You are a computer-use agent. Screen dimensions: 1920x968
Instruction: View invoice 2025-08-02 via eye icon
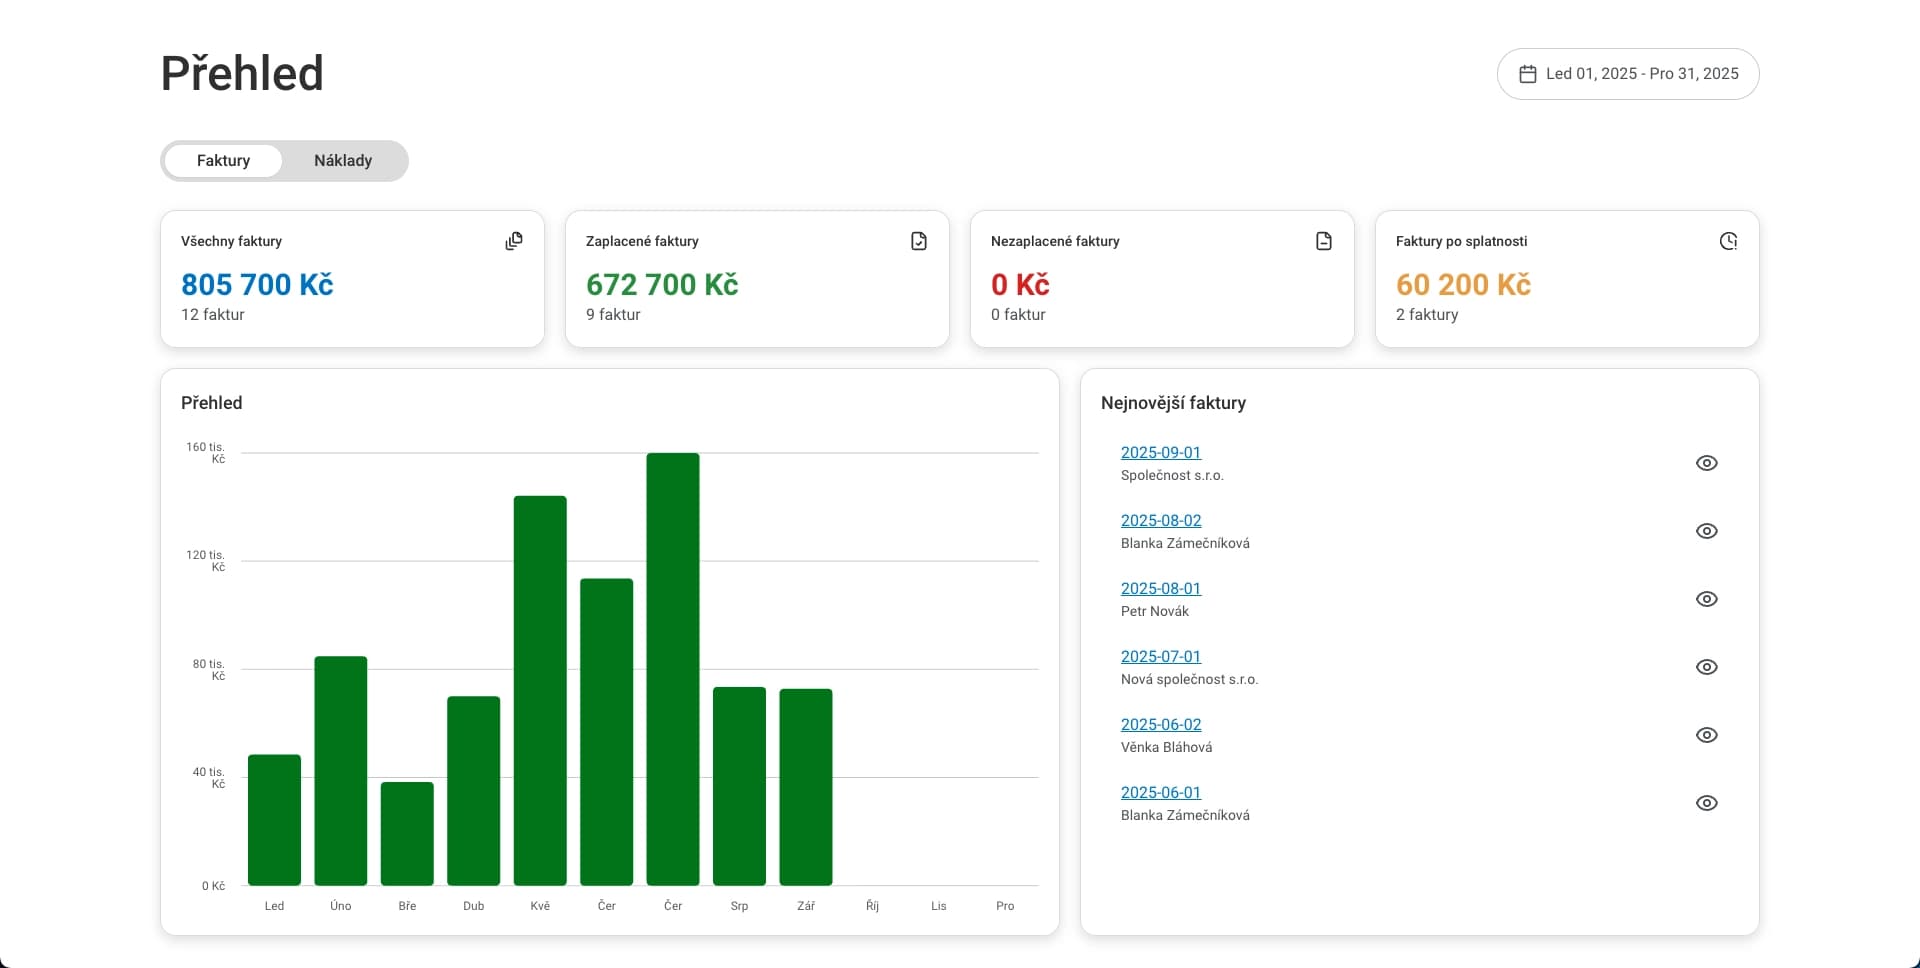pyautogui.click(x=1707, y=531)
